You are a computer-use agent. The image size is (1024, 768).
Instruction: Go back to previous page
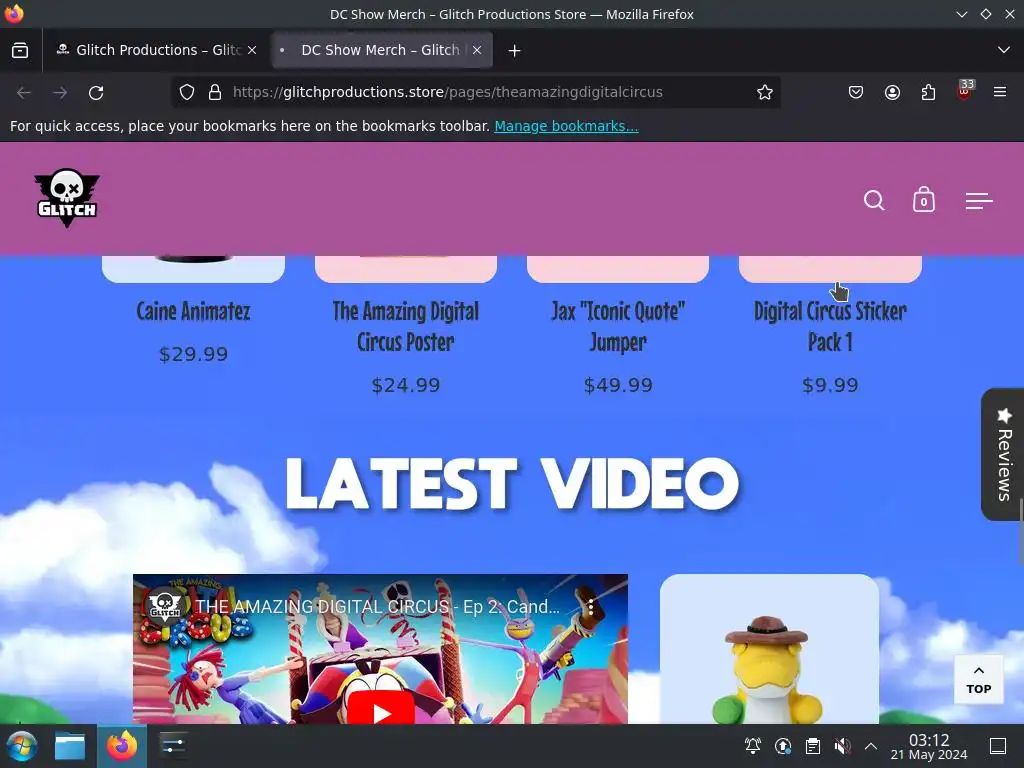click(24, 93)
